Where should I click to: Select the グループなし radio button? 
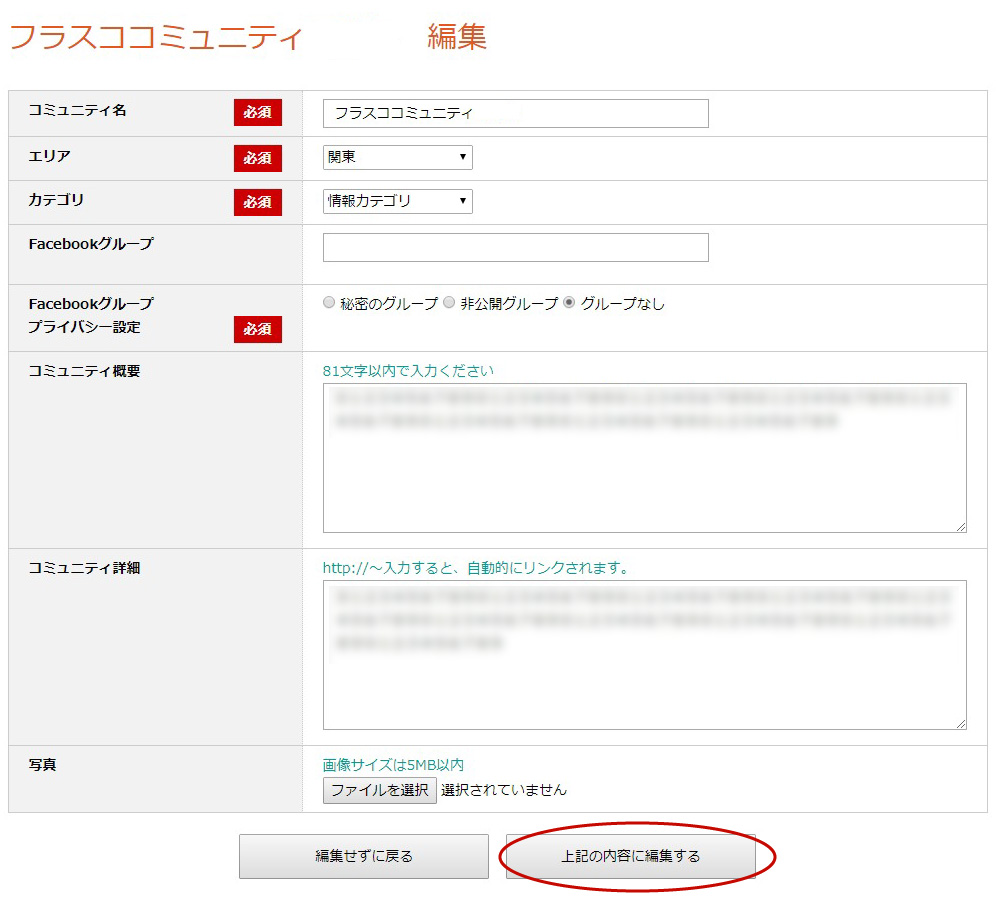pos(569,302)
